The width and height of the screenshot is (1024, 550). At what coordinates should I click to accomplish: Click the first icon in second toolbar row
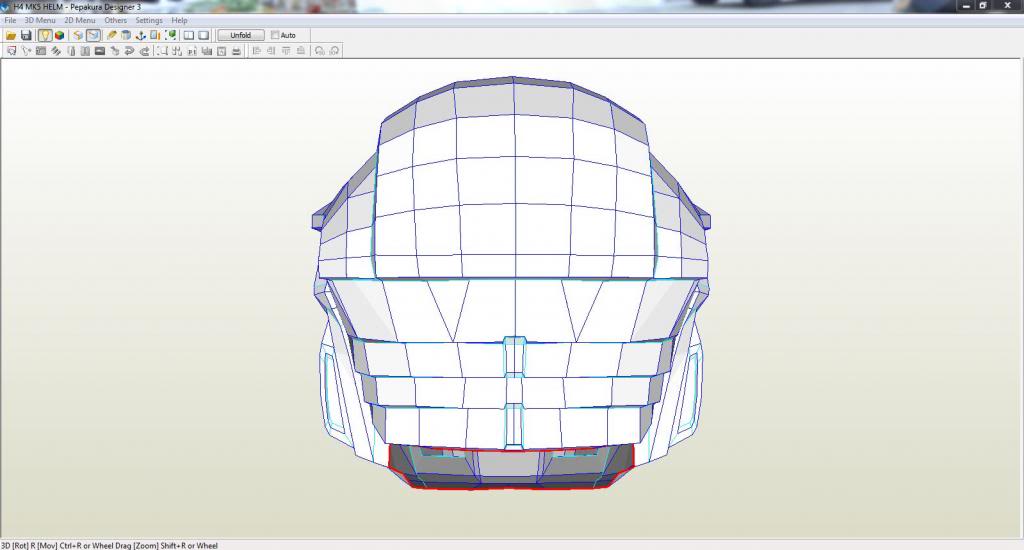[x=11, y=51]
